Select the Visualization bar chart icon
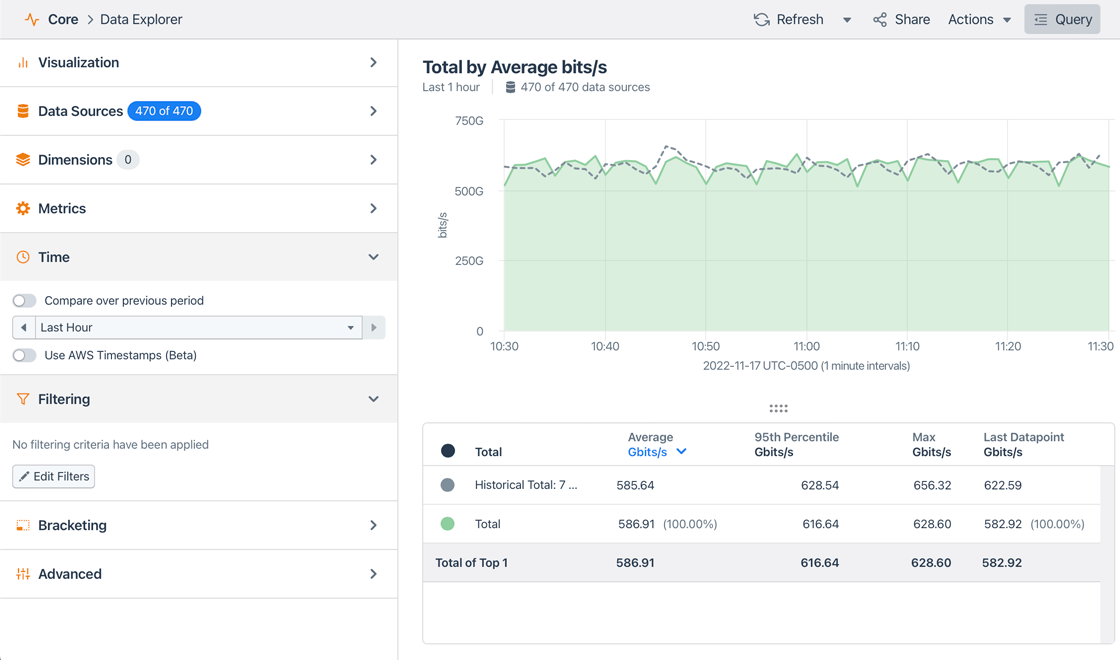Image resolution: width=1120 pixels, height=660 pixels. (22, 62)
